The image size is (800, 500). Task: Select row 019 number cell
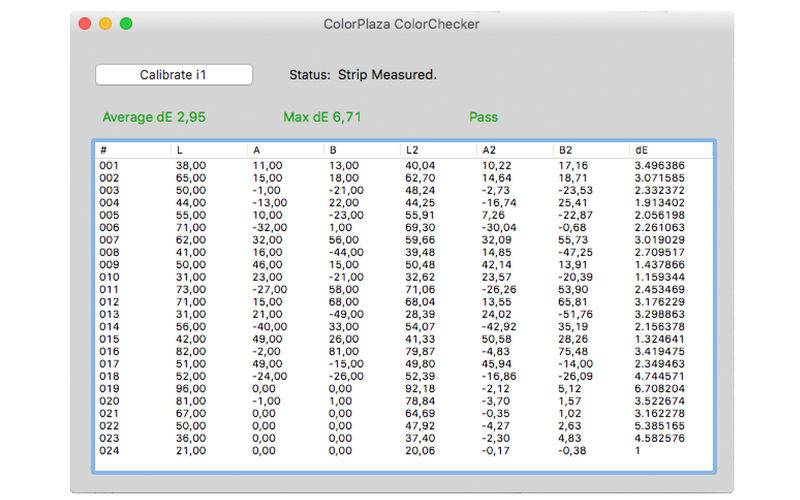(x=109, y=388)
